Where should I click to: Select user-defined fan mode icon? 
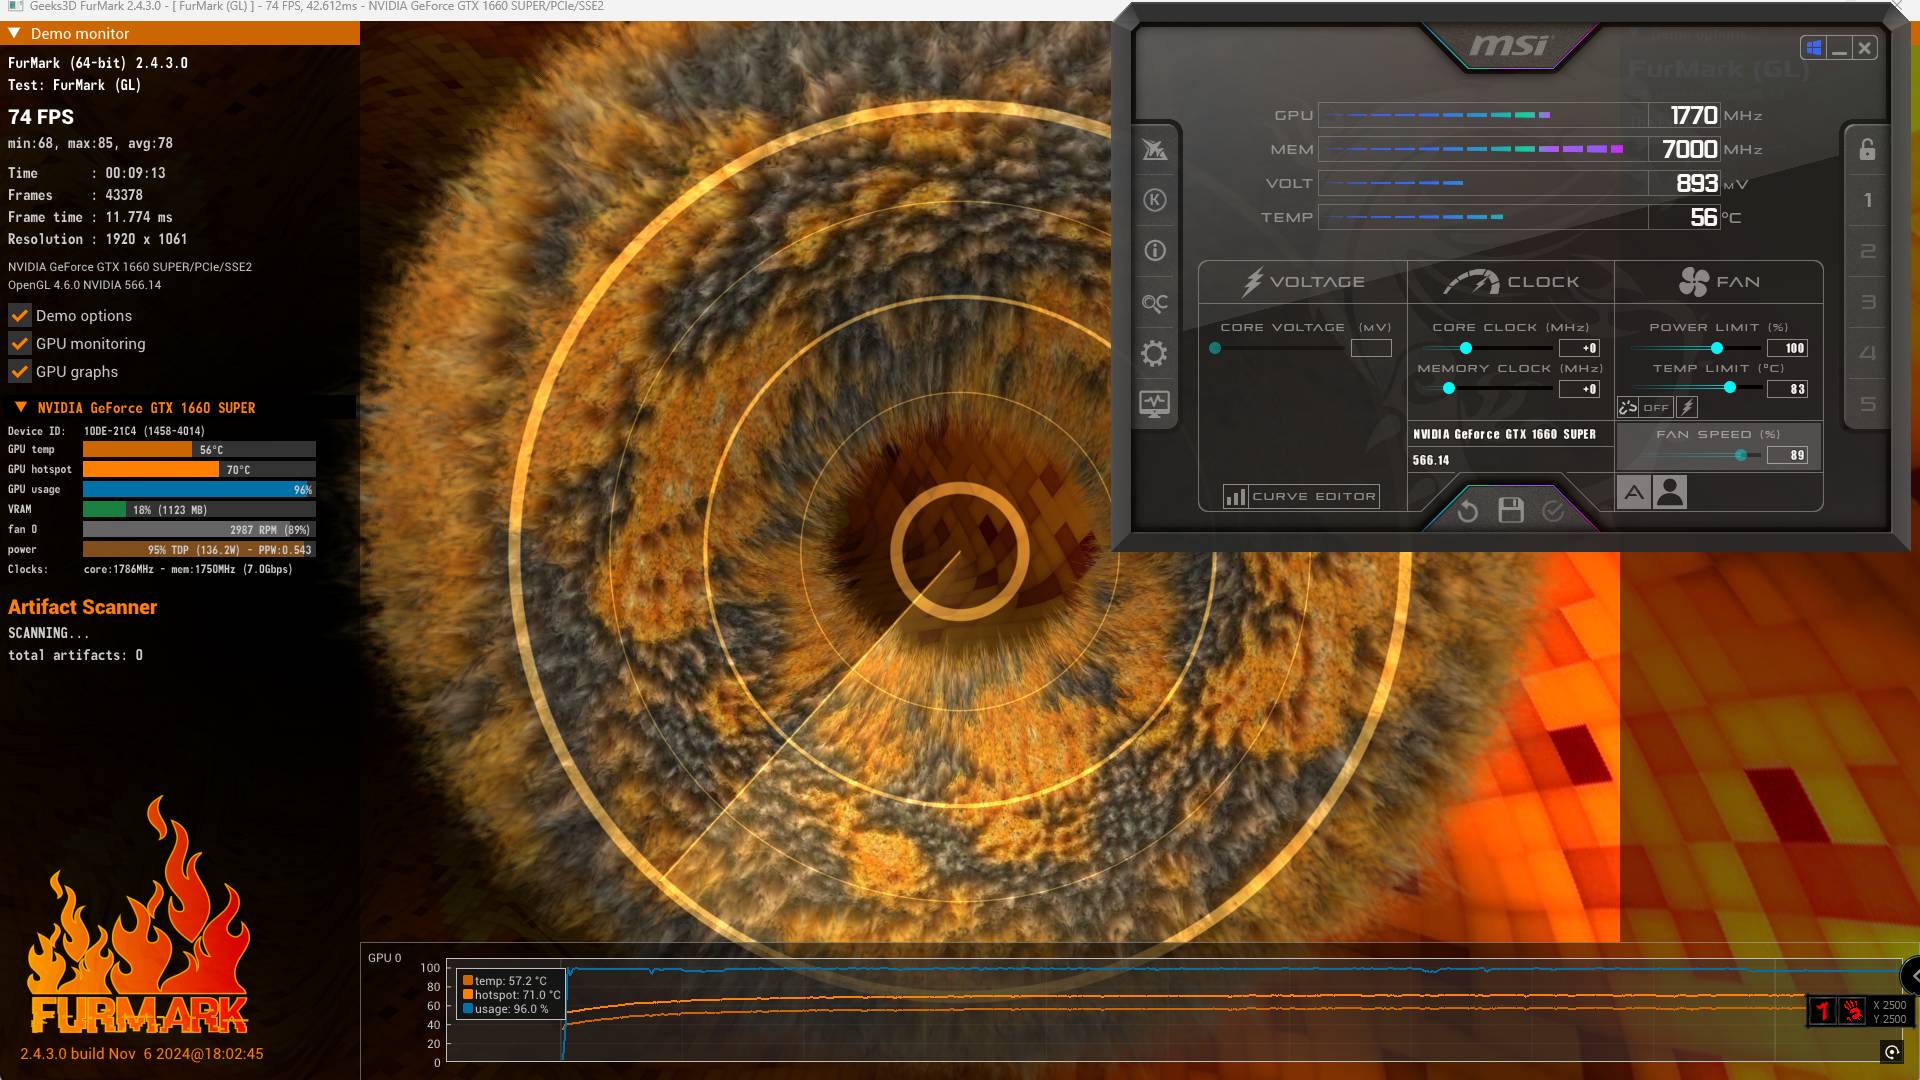click(1670, 492)
